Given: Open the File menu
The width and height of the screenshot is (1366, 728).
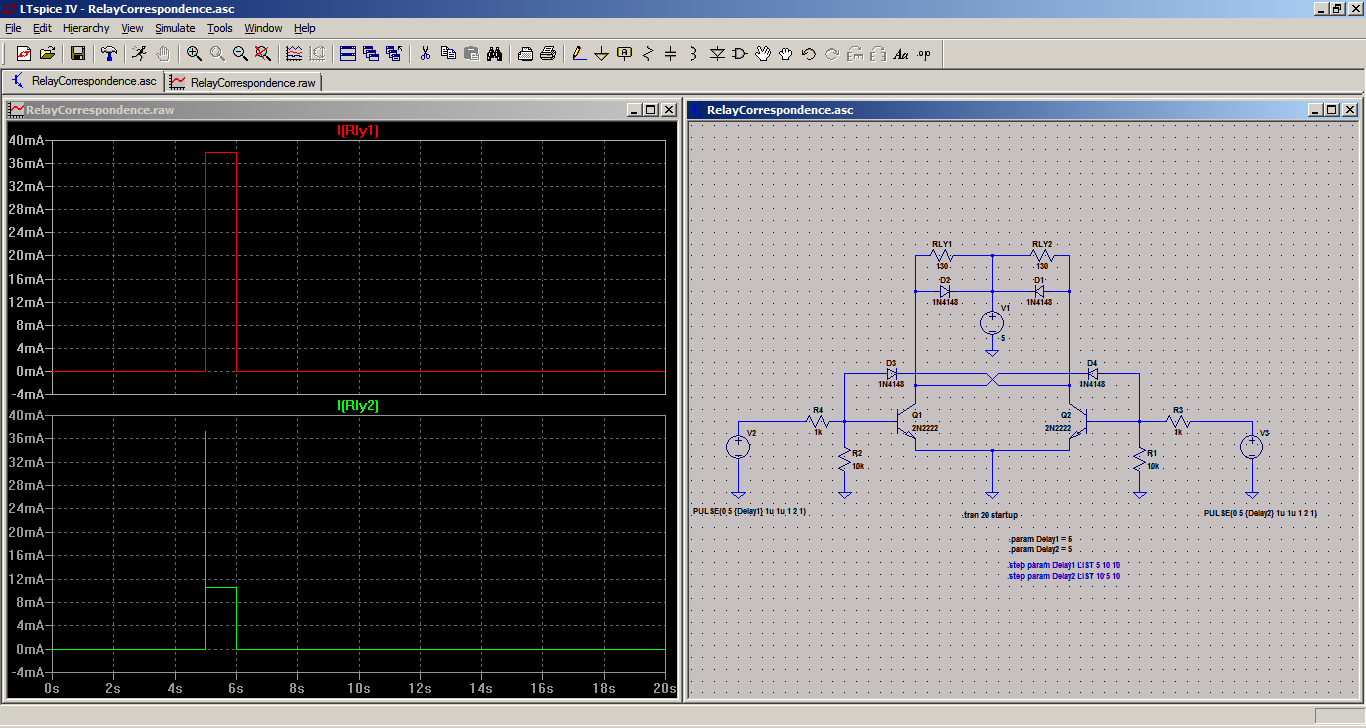Looking at the screenshot, I should pos(13,28).
